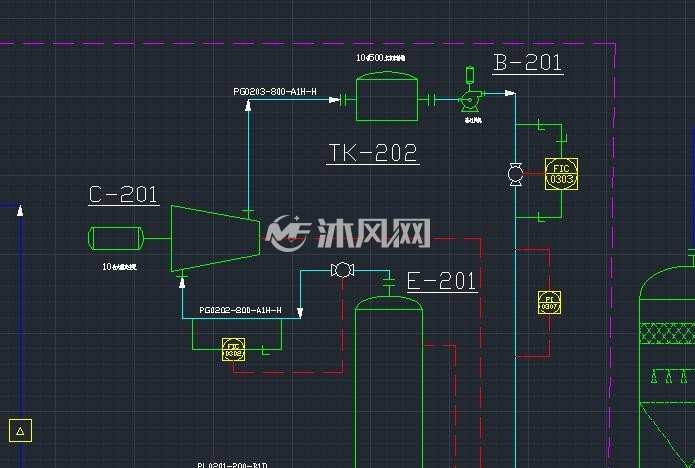This screenshot has height=468, width=695.
Task: Click flow arrow entering the TK-202 tank
Action: coord(334,100)
